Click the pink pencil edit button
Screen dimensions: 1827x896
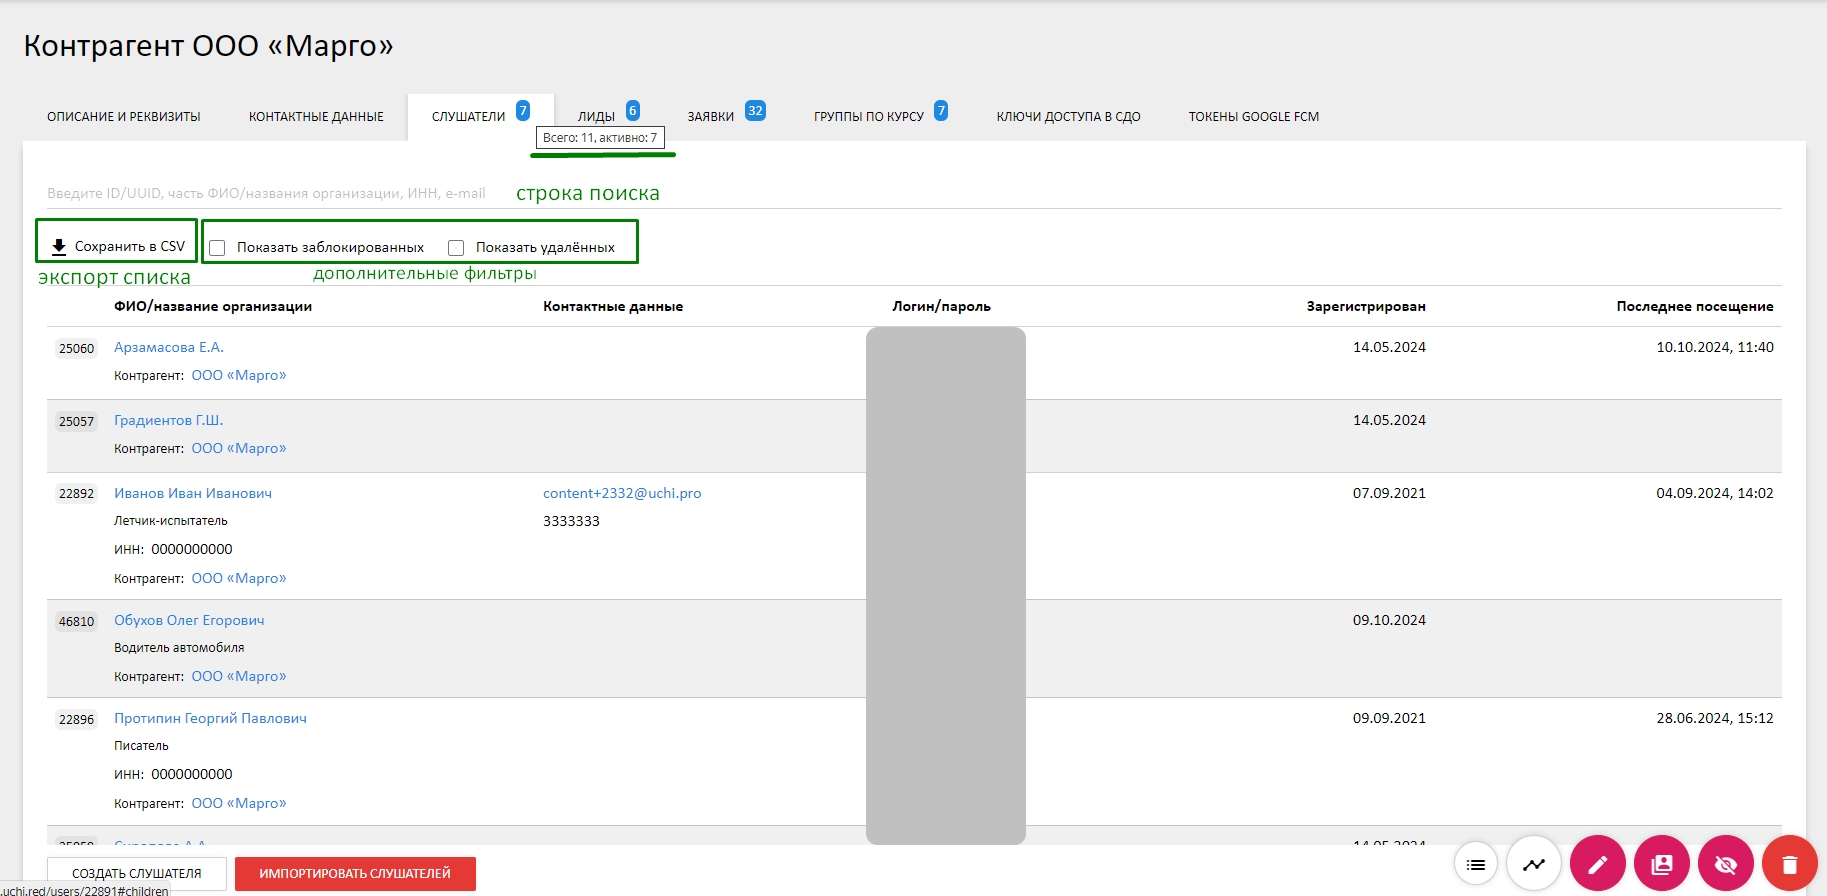(1598, 863)
